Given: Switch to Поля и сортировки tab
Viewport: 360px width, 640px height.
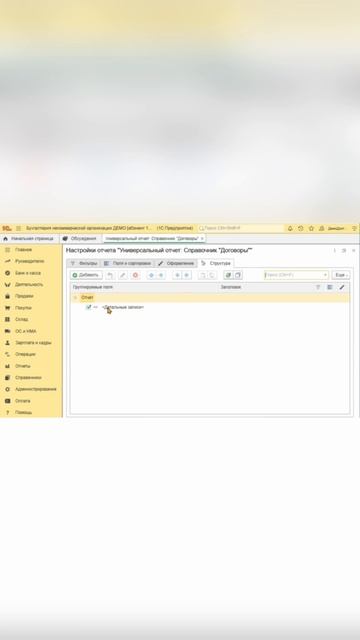Looking at the screenshot, I should pyautogui.click(x=128, y=263).
